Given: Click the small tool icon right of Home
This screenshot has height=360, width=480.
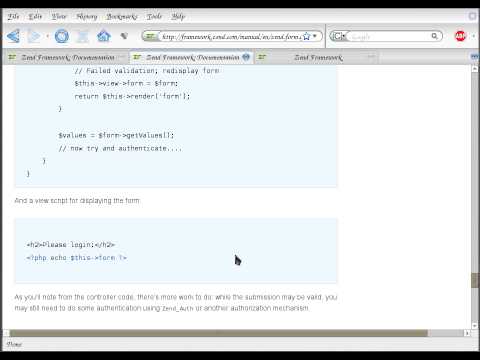Looking at the screenshot, I should [x=124, y=35].
